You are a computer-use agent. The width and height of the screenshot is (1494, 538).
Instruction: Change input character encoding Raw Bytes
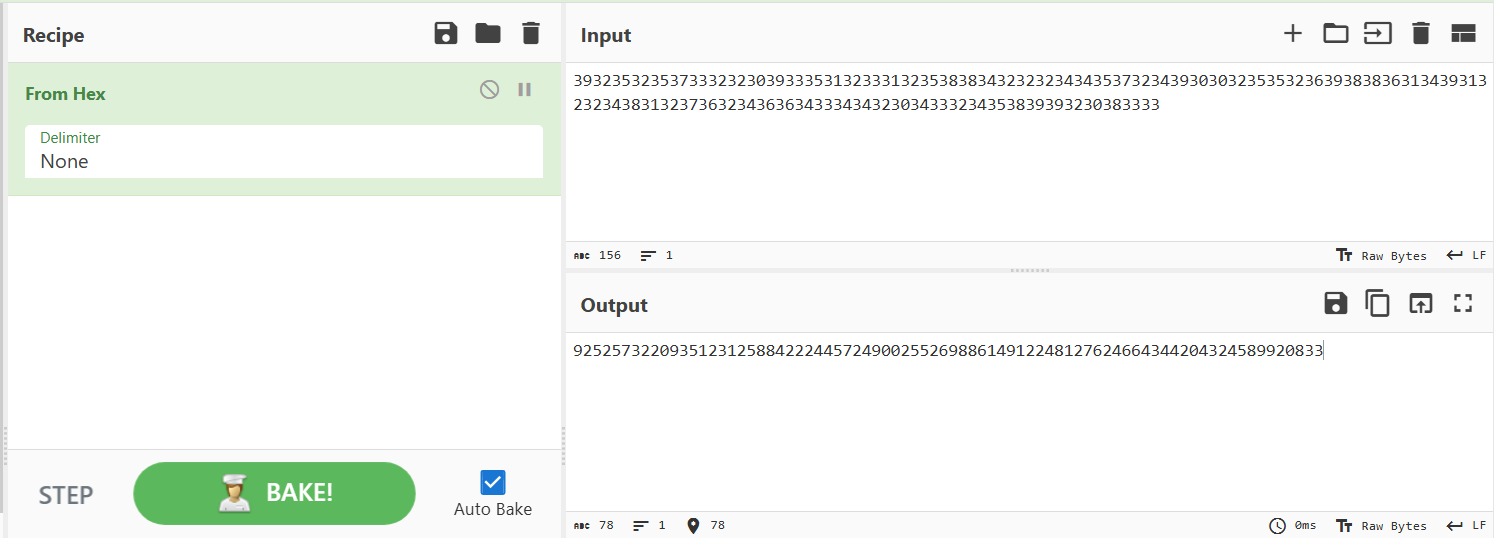point(1382,256)
